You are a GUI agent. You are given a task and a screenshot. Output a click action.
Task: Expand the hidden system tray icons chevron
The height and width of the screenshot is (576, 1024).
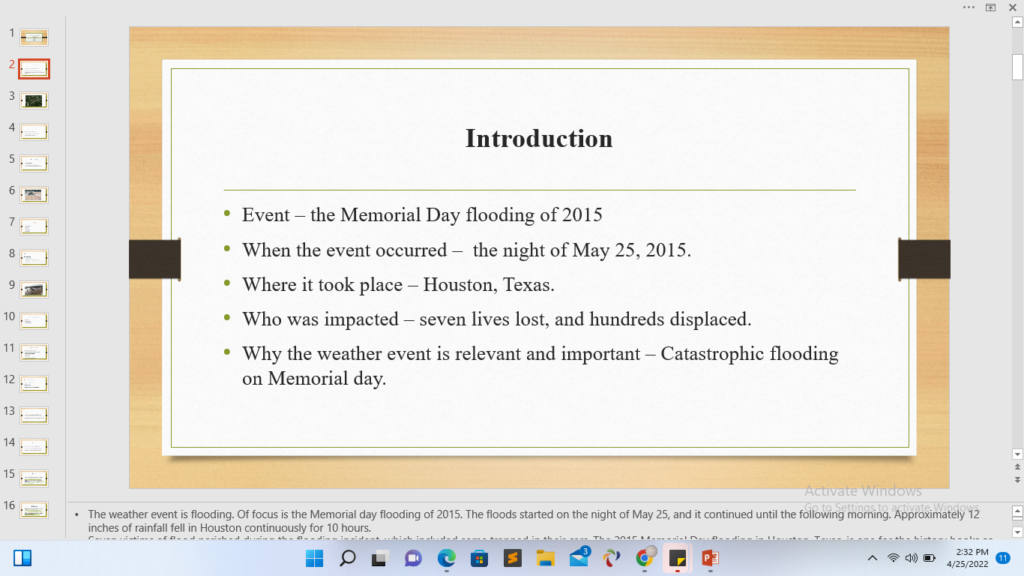point(871,558)
